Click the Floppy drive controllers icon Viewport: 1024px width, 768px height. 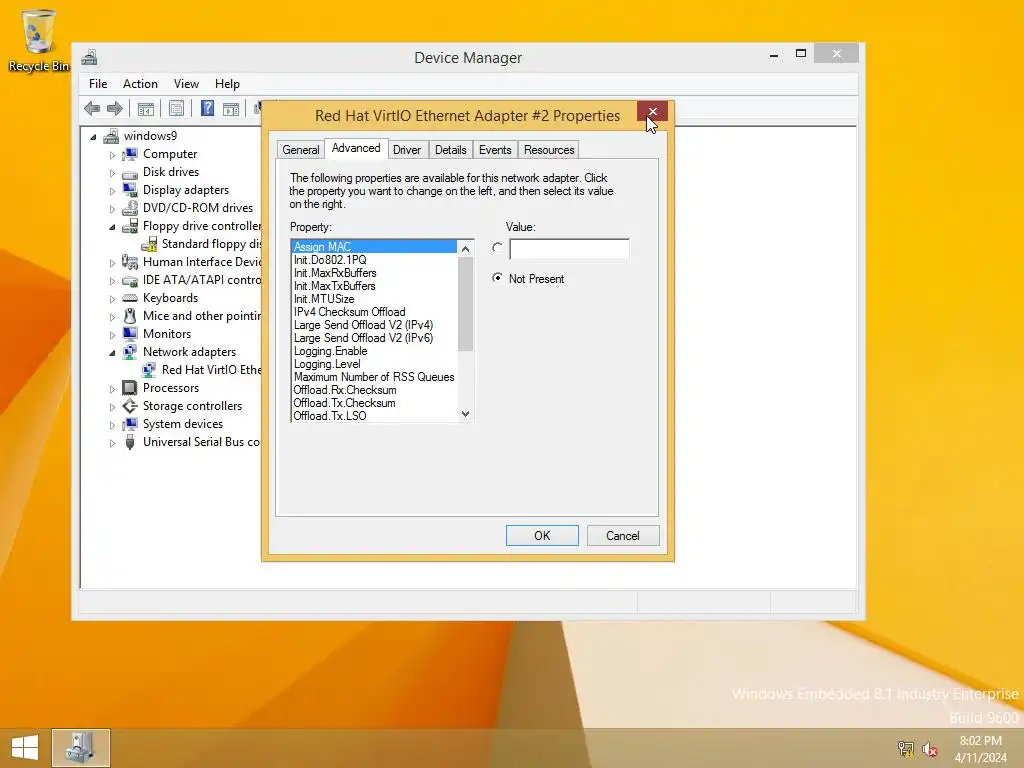pos(130,226)
